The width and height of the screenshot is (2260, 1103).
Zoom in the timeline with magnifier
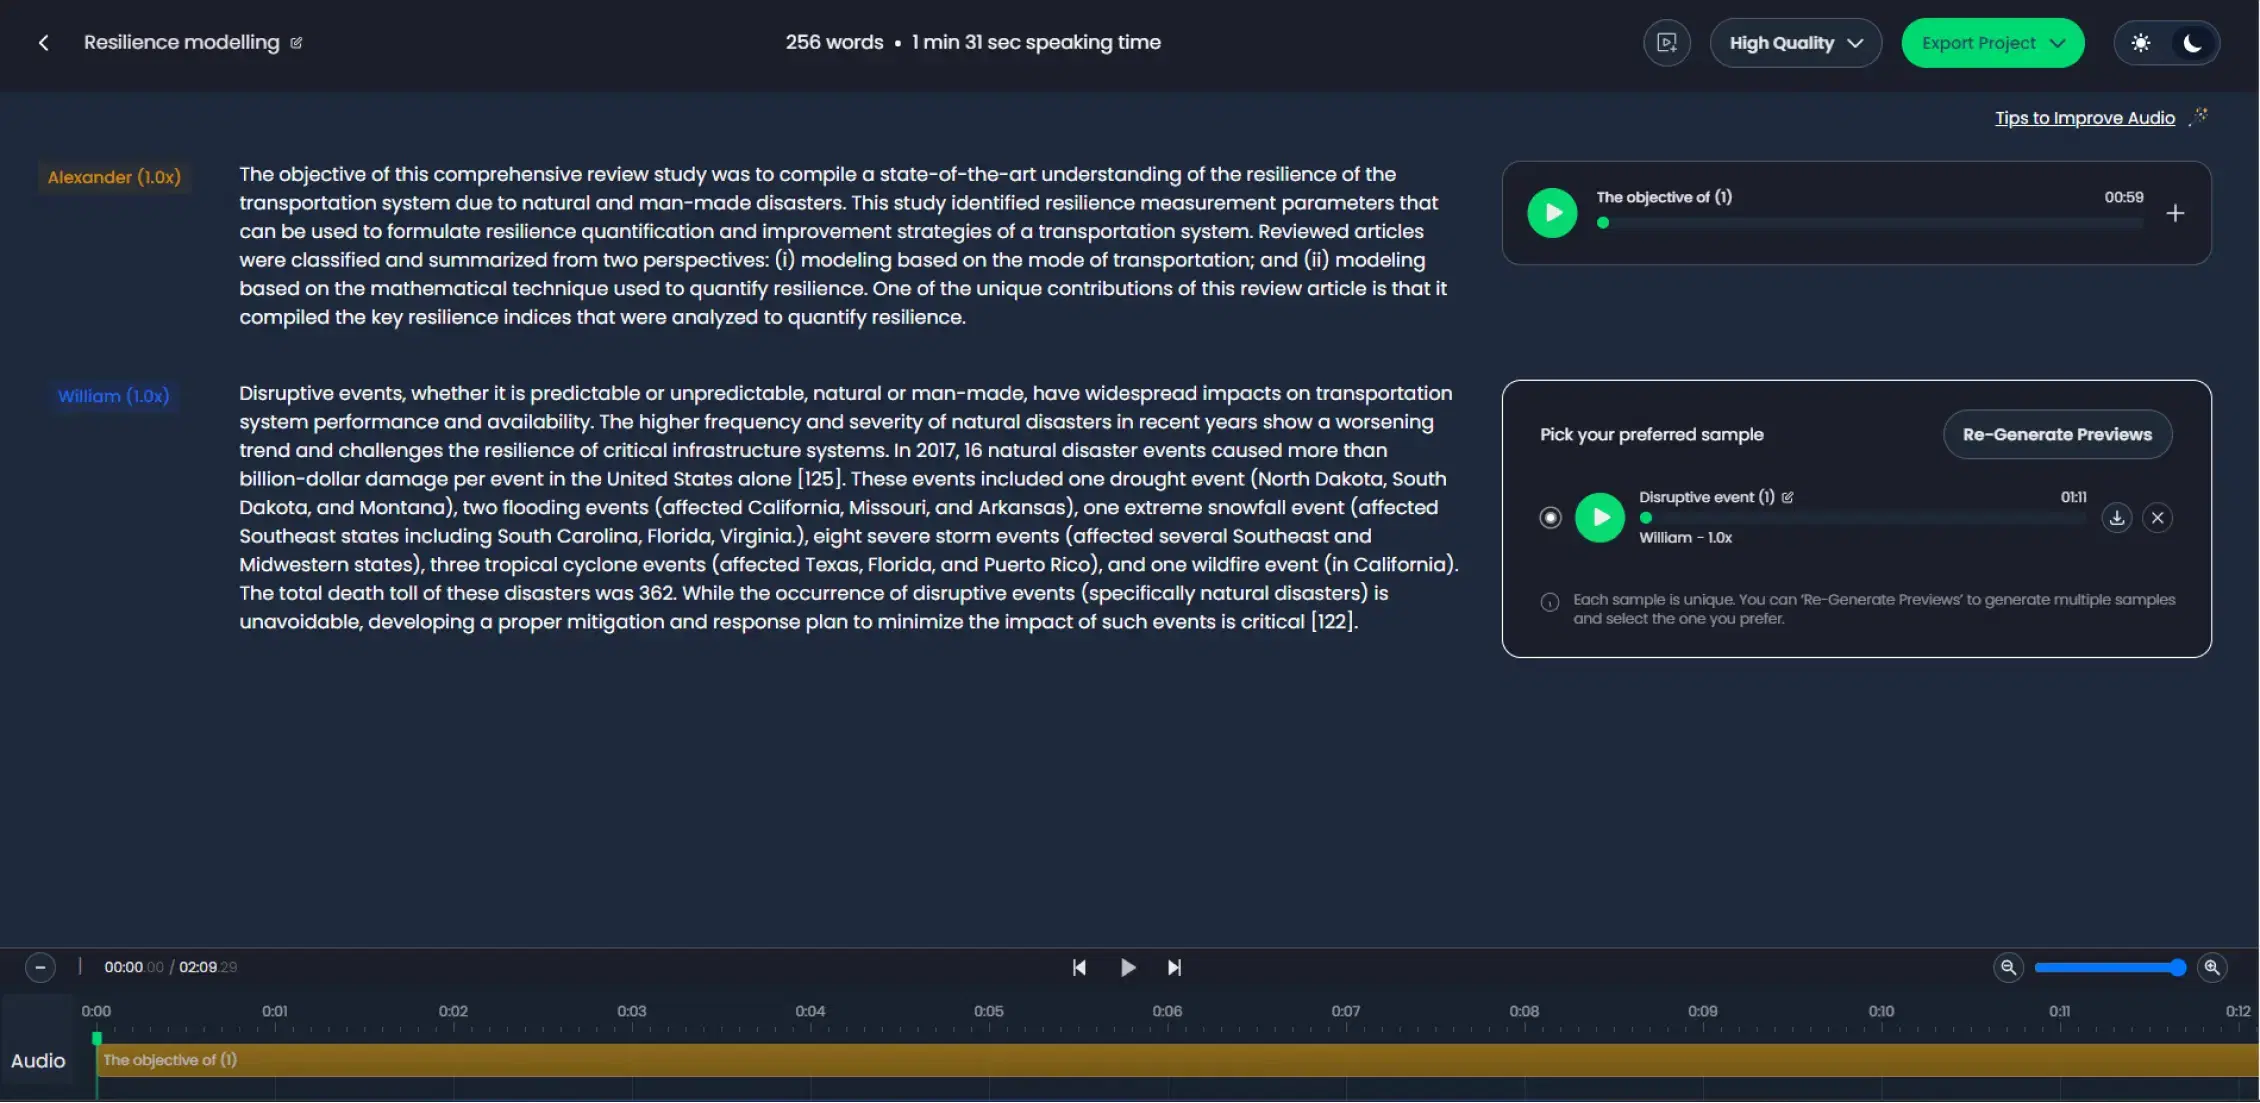tap(2211, 967)
